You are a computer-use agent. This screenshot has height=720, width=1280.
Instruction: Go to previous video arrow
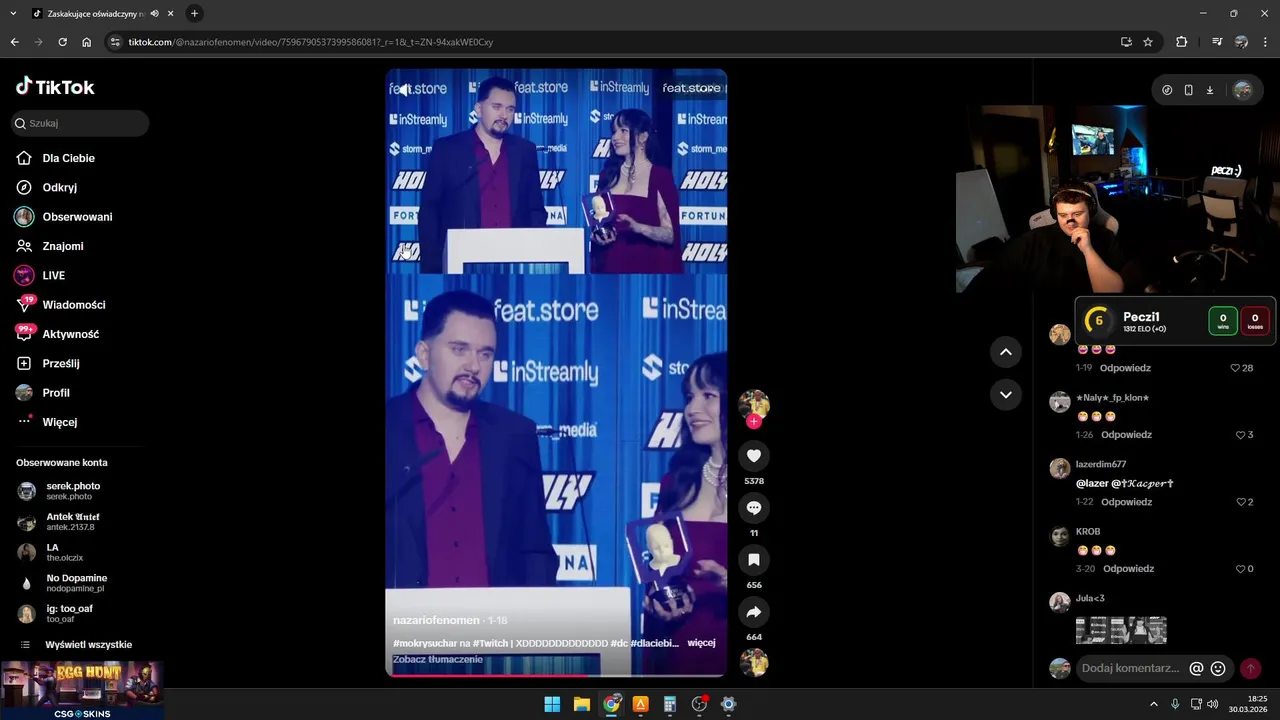point(1006,351)
